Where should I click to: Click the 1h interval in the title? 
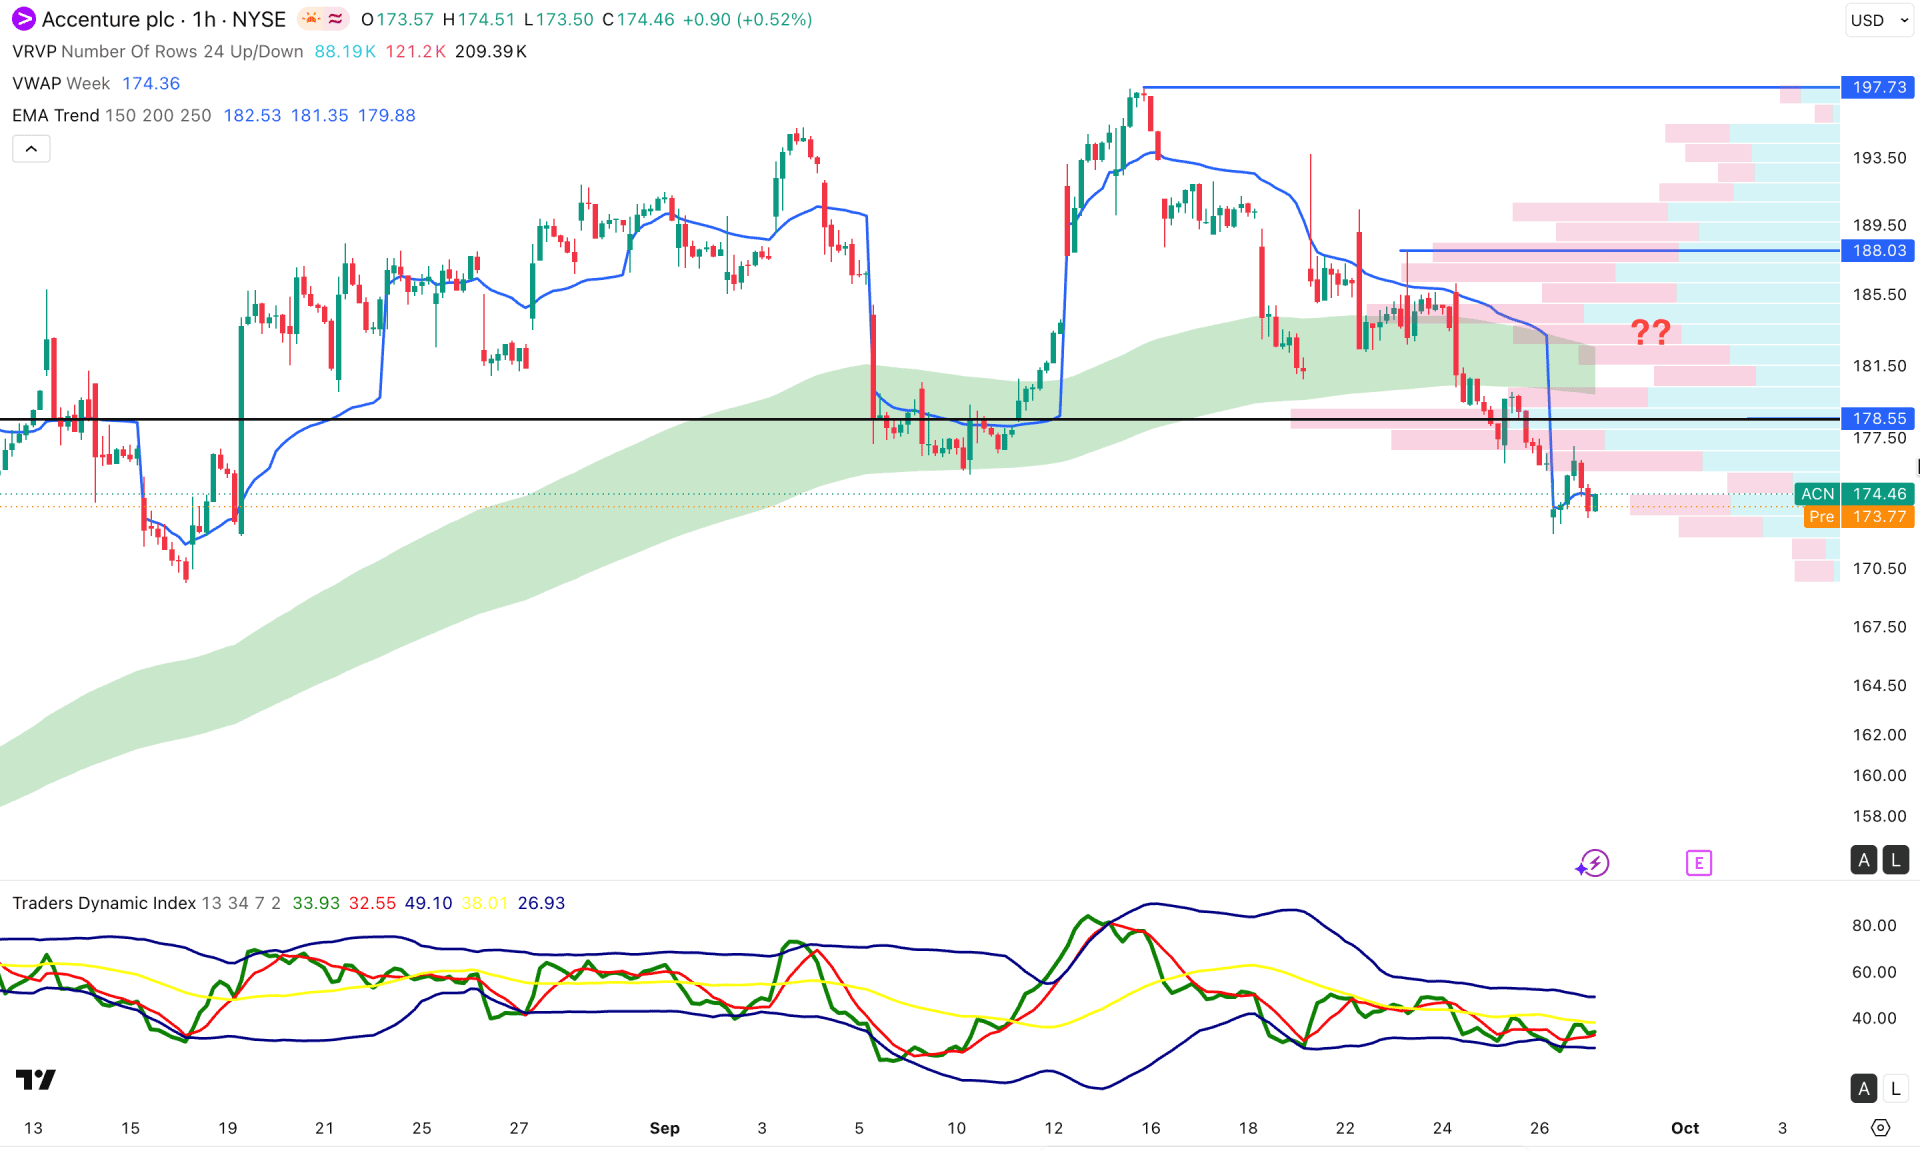click(204, 19)
